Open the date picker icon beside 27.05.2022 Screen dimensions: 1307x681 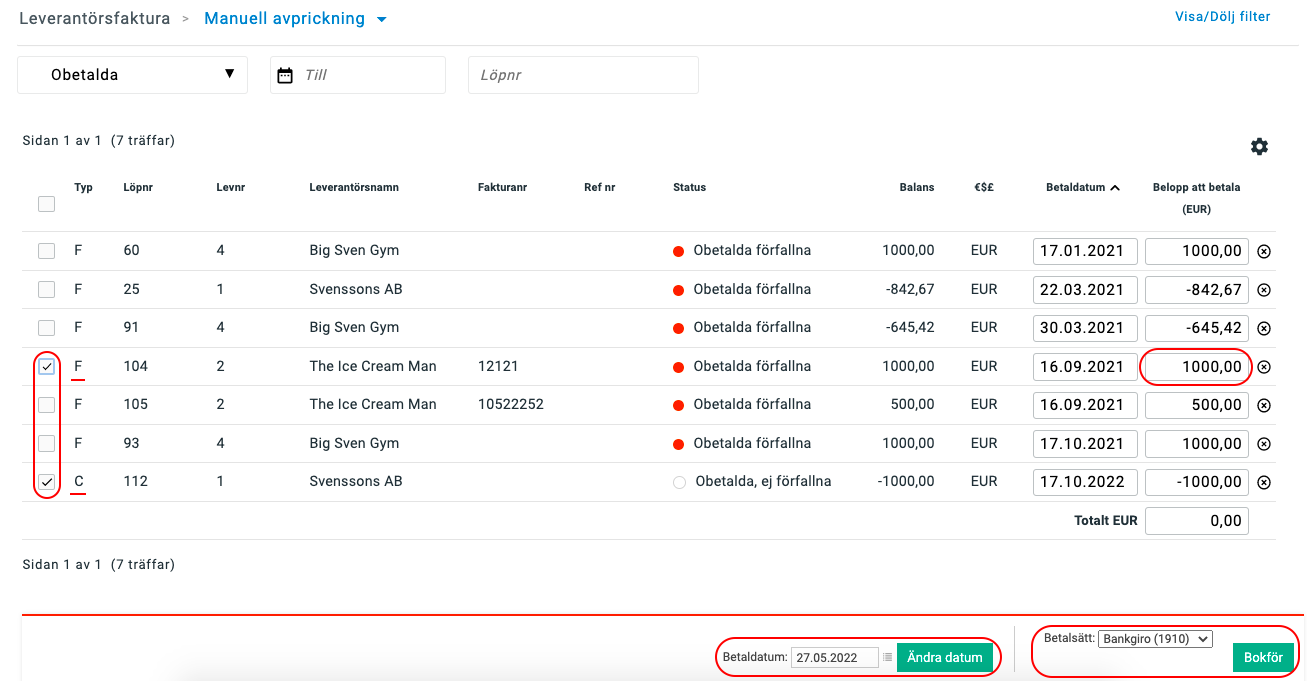pyautogui.click(x=887, y=657)
